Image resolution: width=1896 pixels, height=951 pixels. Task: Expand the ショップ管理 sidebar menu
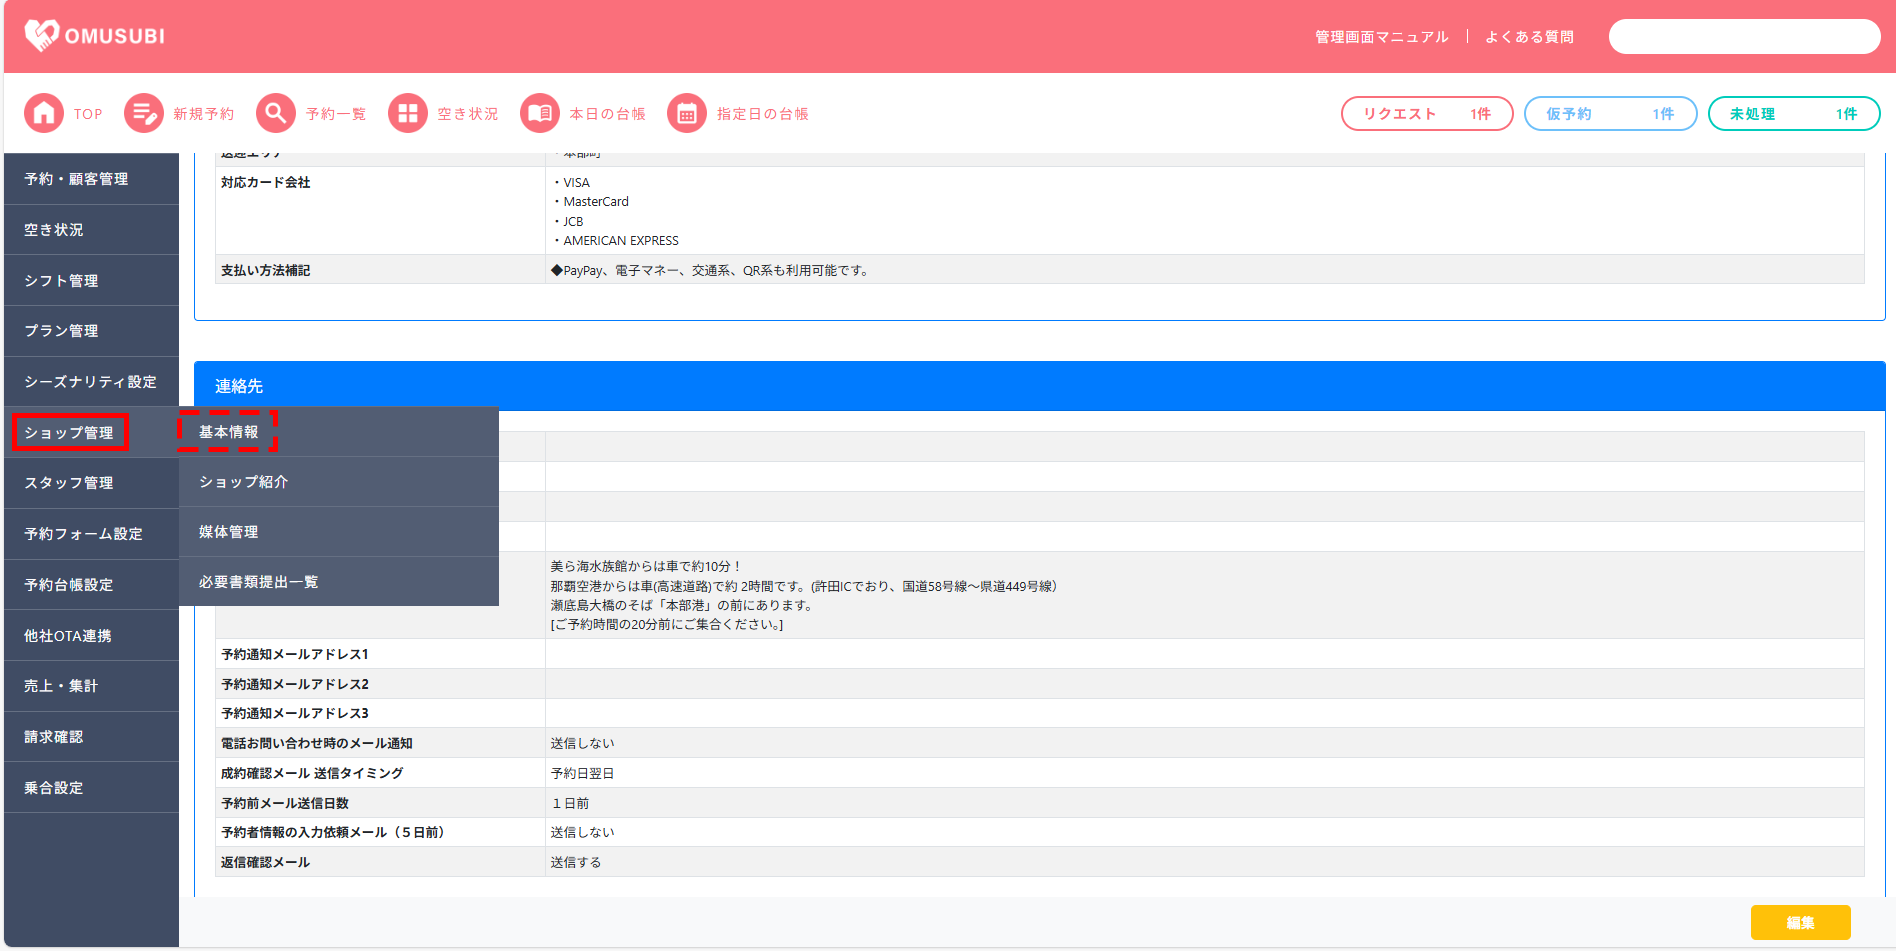click(70, 433)
